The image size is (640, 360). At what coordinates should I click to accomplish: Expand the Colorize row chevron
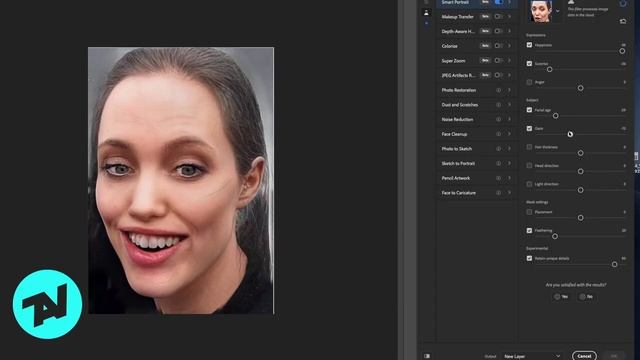click(509, 46)
